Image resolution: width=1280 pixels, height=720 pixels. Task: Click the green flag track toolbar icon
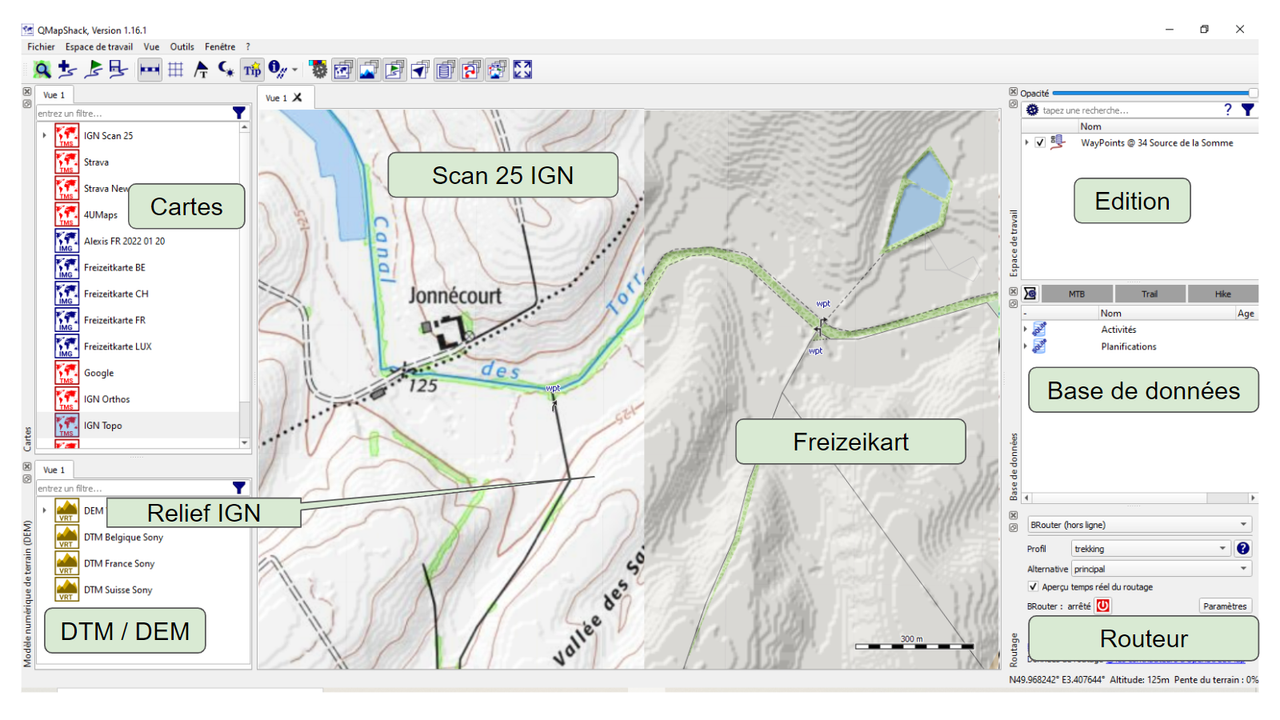point(93,70)
